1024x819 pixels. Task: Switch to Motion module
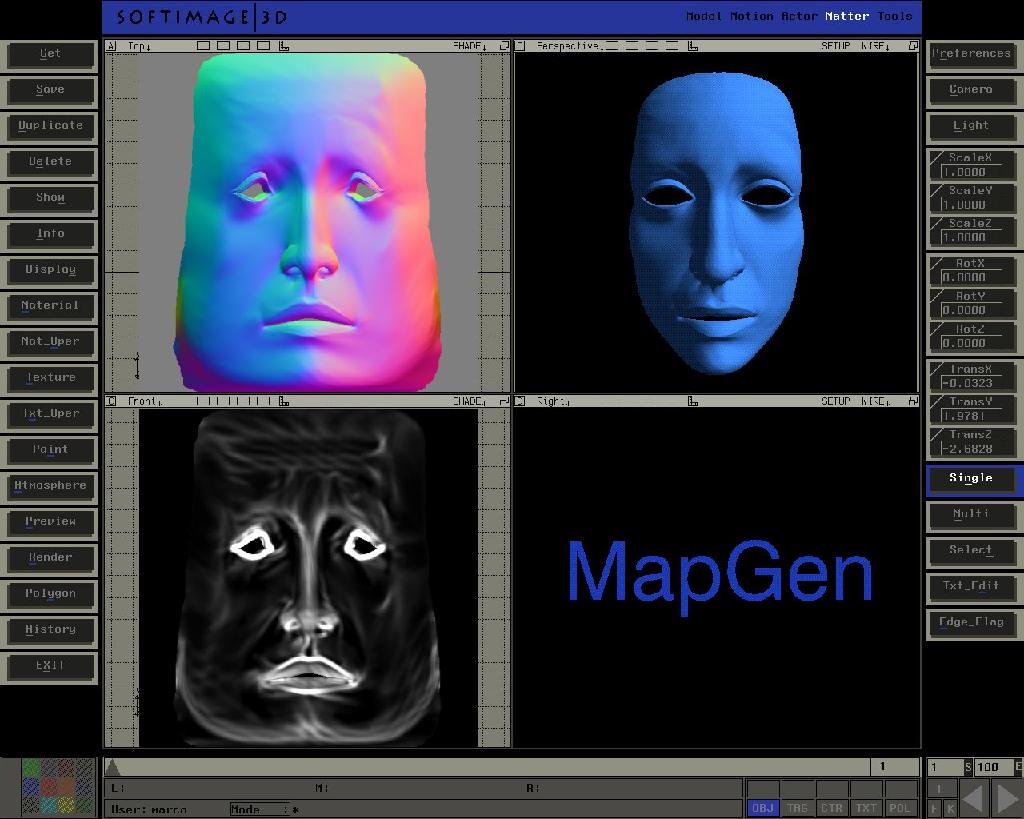pyautogui.click(x=751, y=16)
